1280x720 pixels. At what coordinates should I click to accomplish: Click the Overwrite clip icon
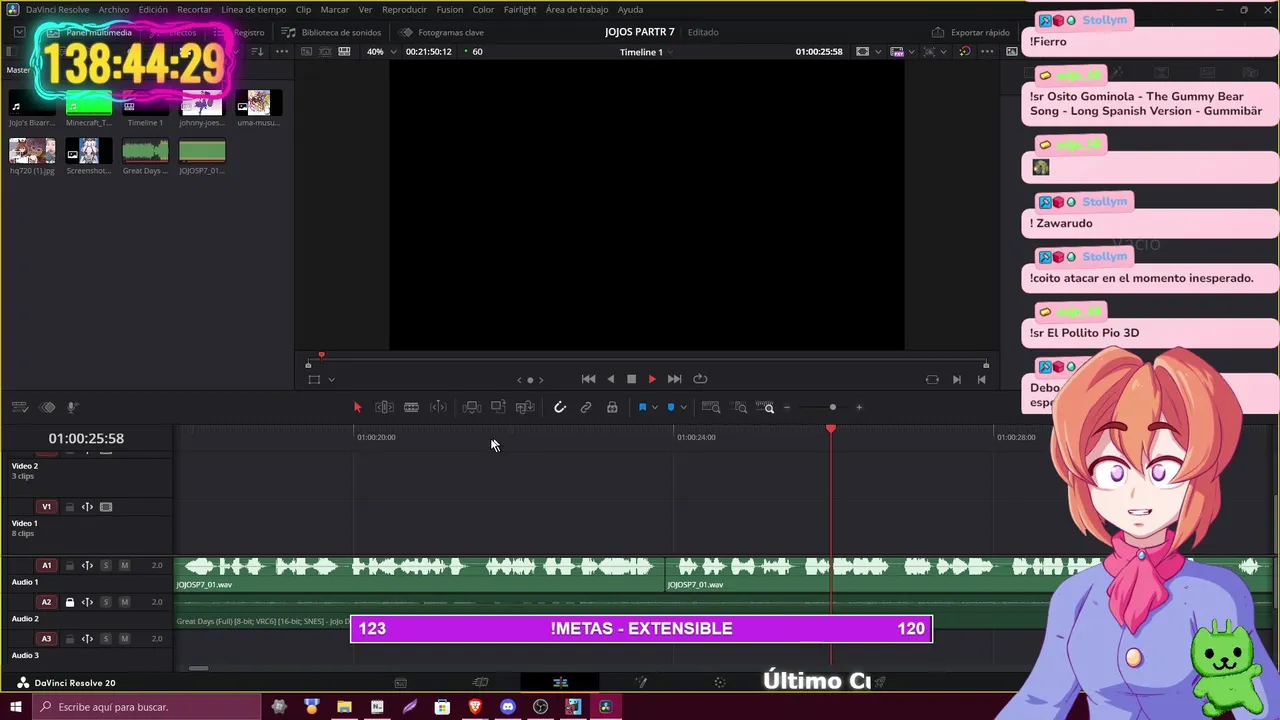click(498, 407)
